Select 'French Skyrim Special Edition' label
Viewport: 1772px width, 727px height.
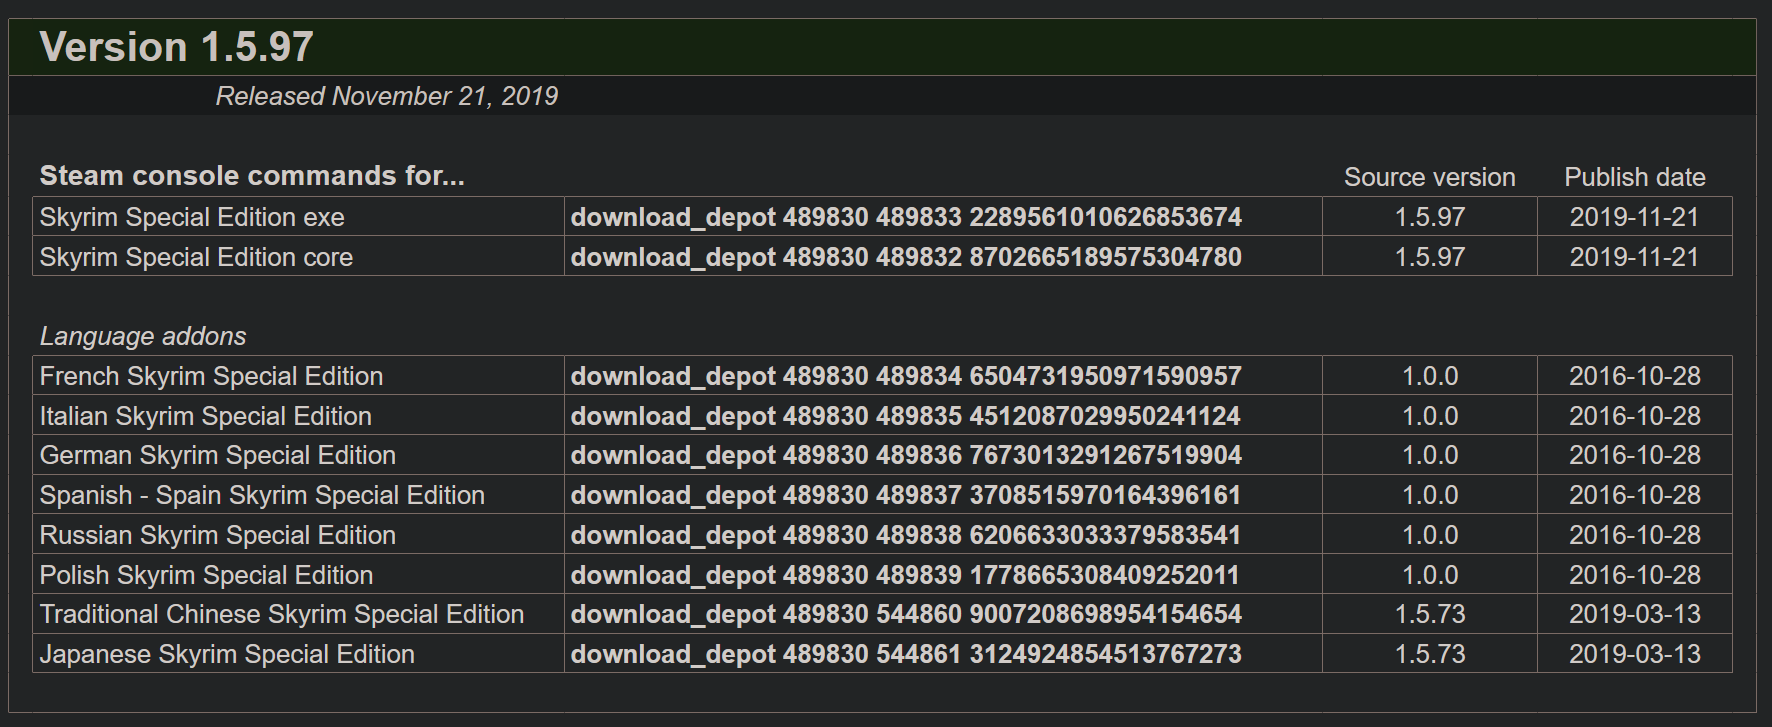coord(211,376)
